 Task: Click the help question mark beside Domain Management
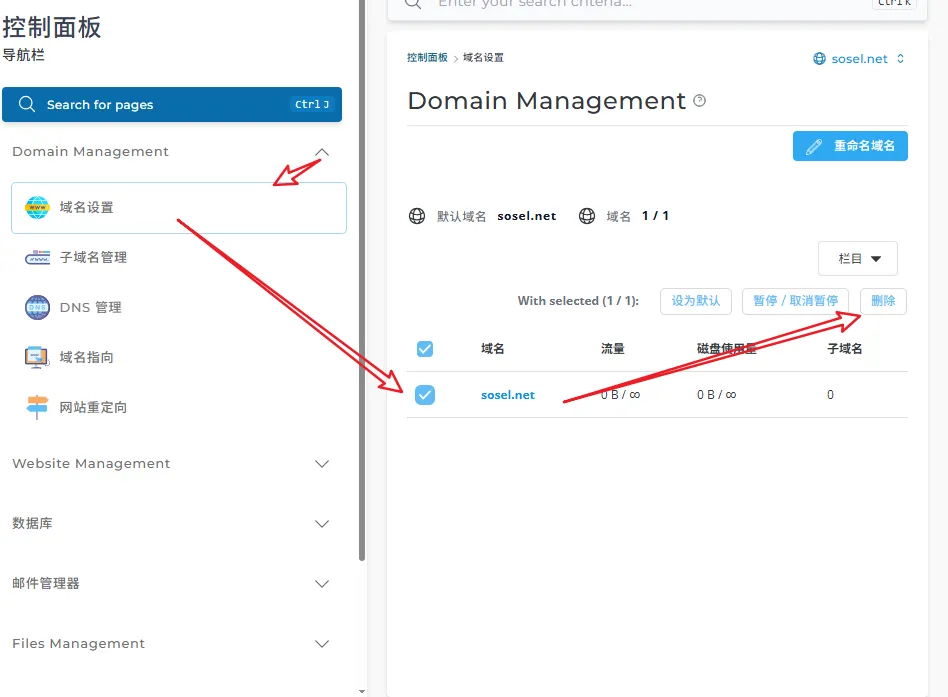pyautogui.click(x=700, y=100)
